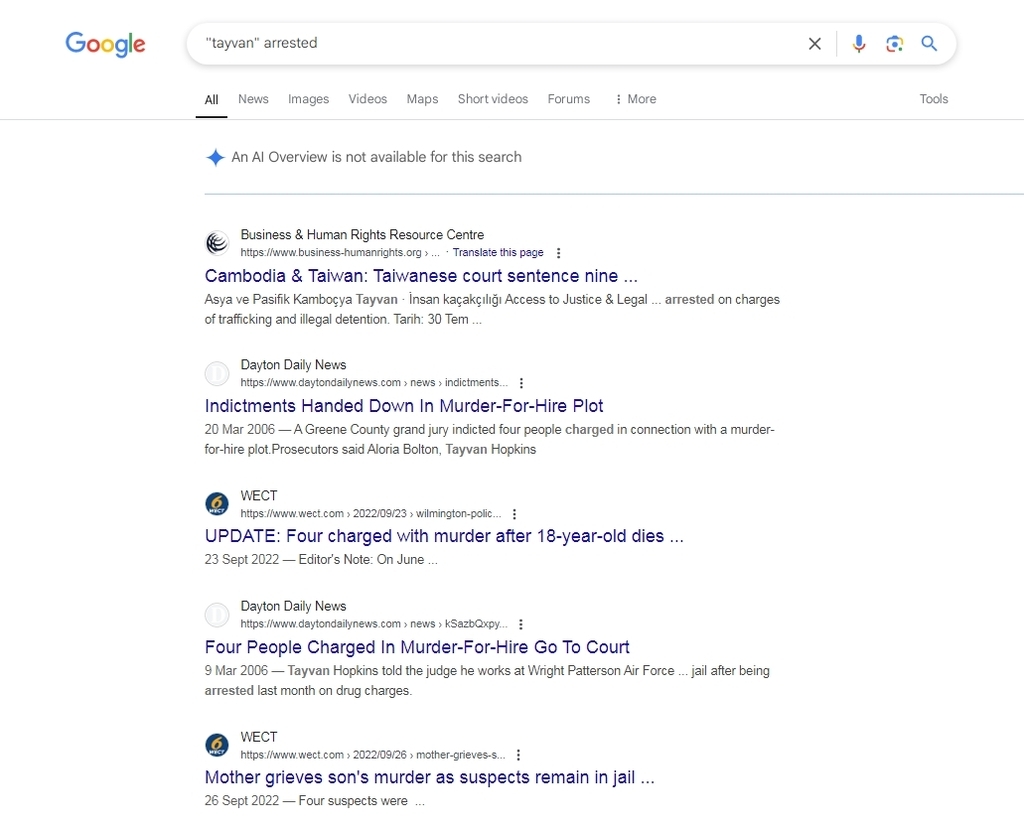This screenshot has width=1024, height=828.
Task: Open the Tools options
Action: point(933,99)
